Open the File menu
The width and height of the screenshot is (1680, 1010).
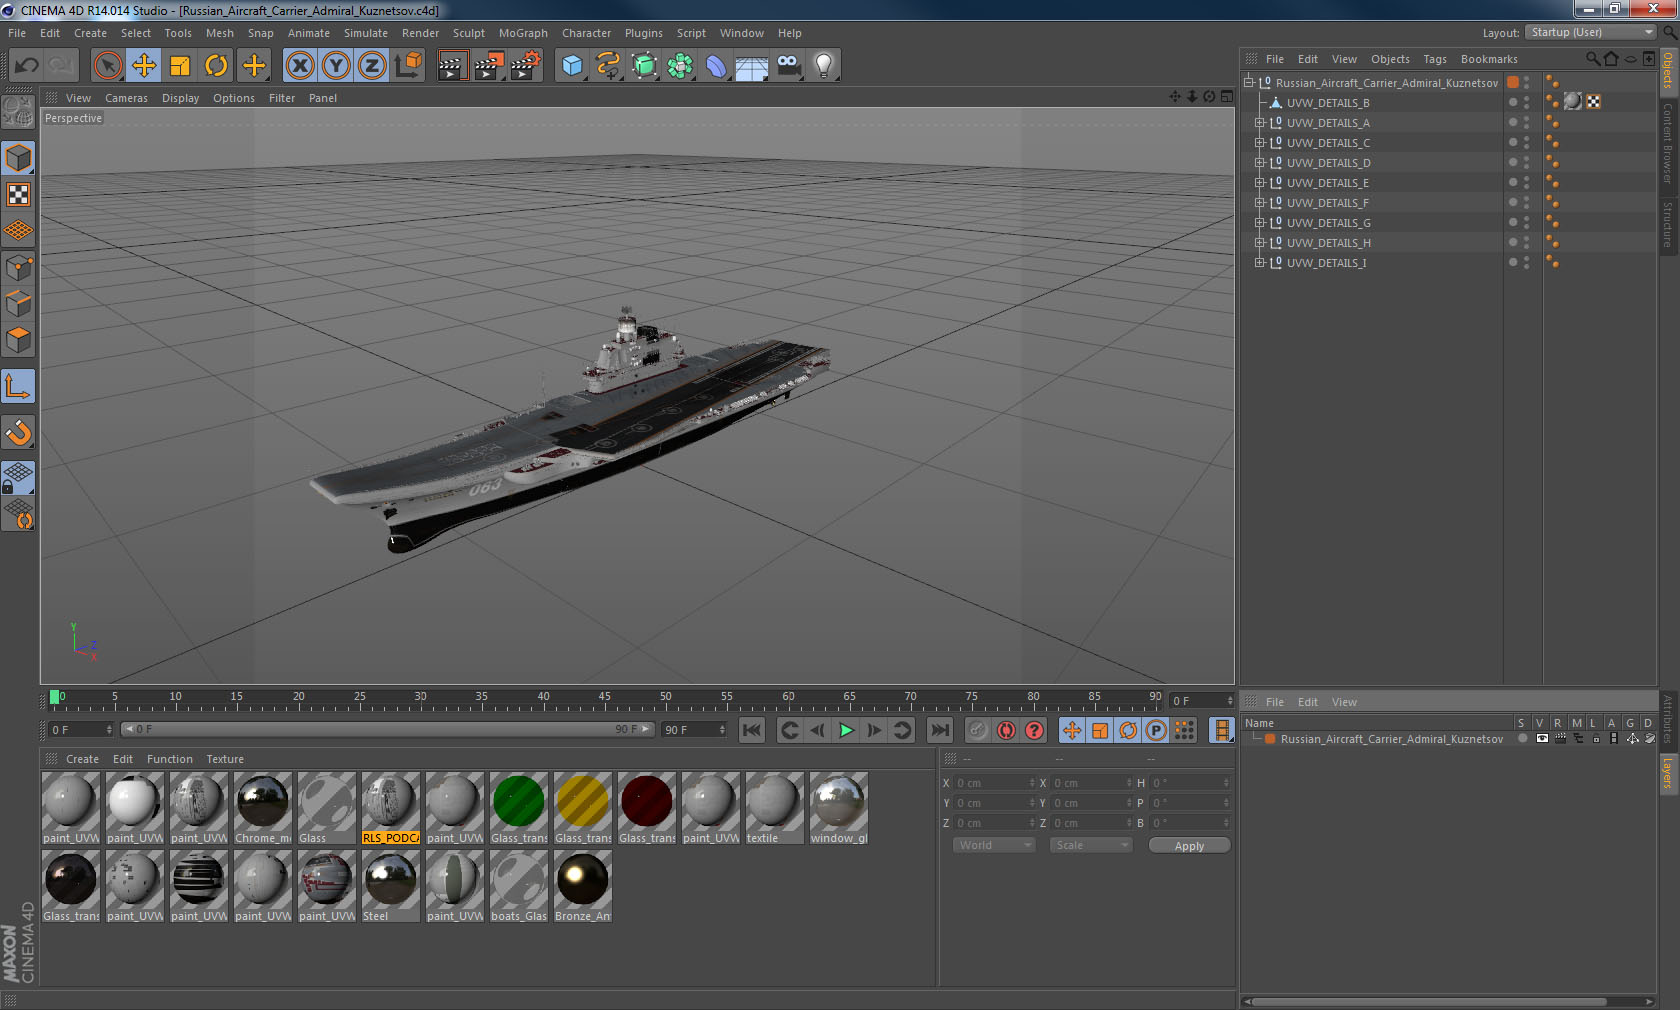click(17, 33)
